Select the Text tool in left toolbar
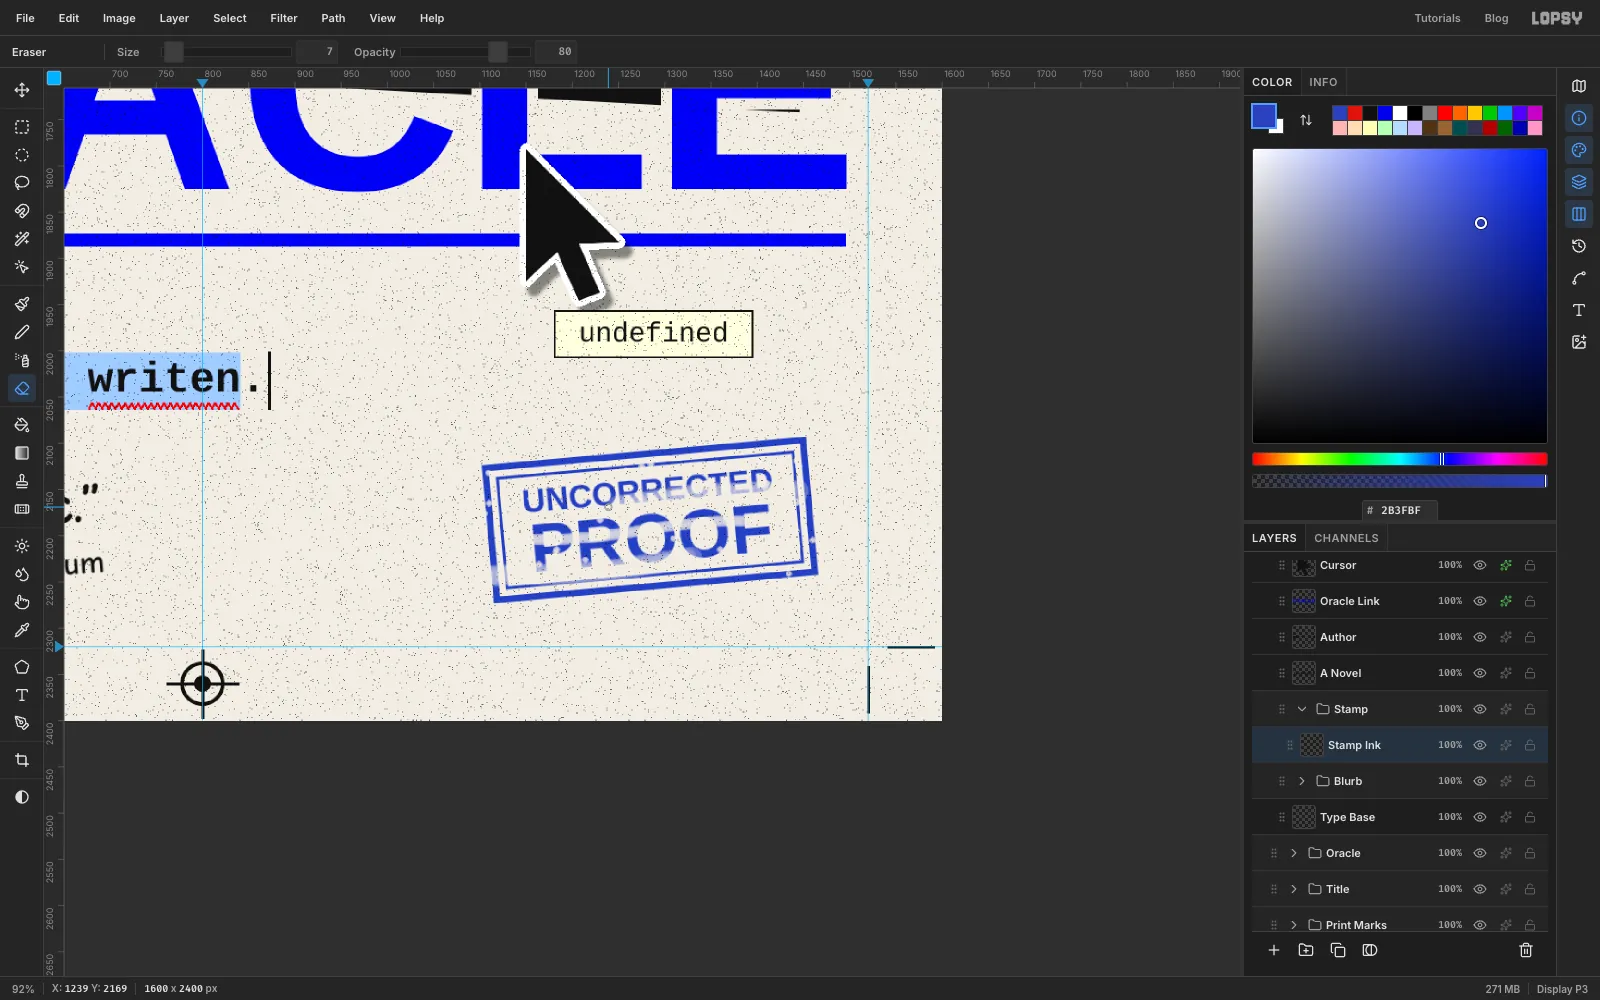The image size is (1600, 1000). pos(22,695)
